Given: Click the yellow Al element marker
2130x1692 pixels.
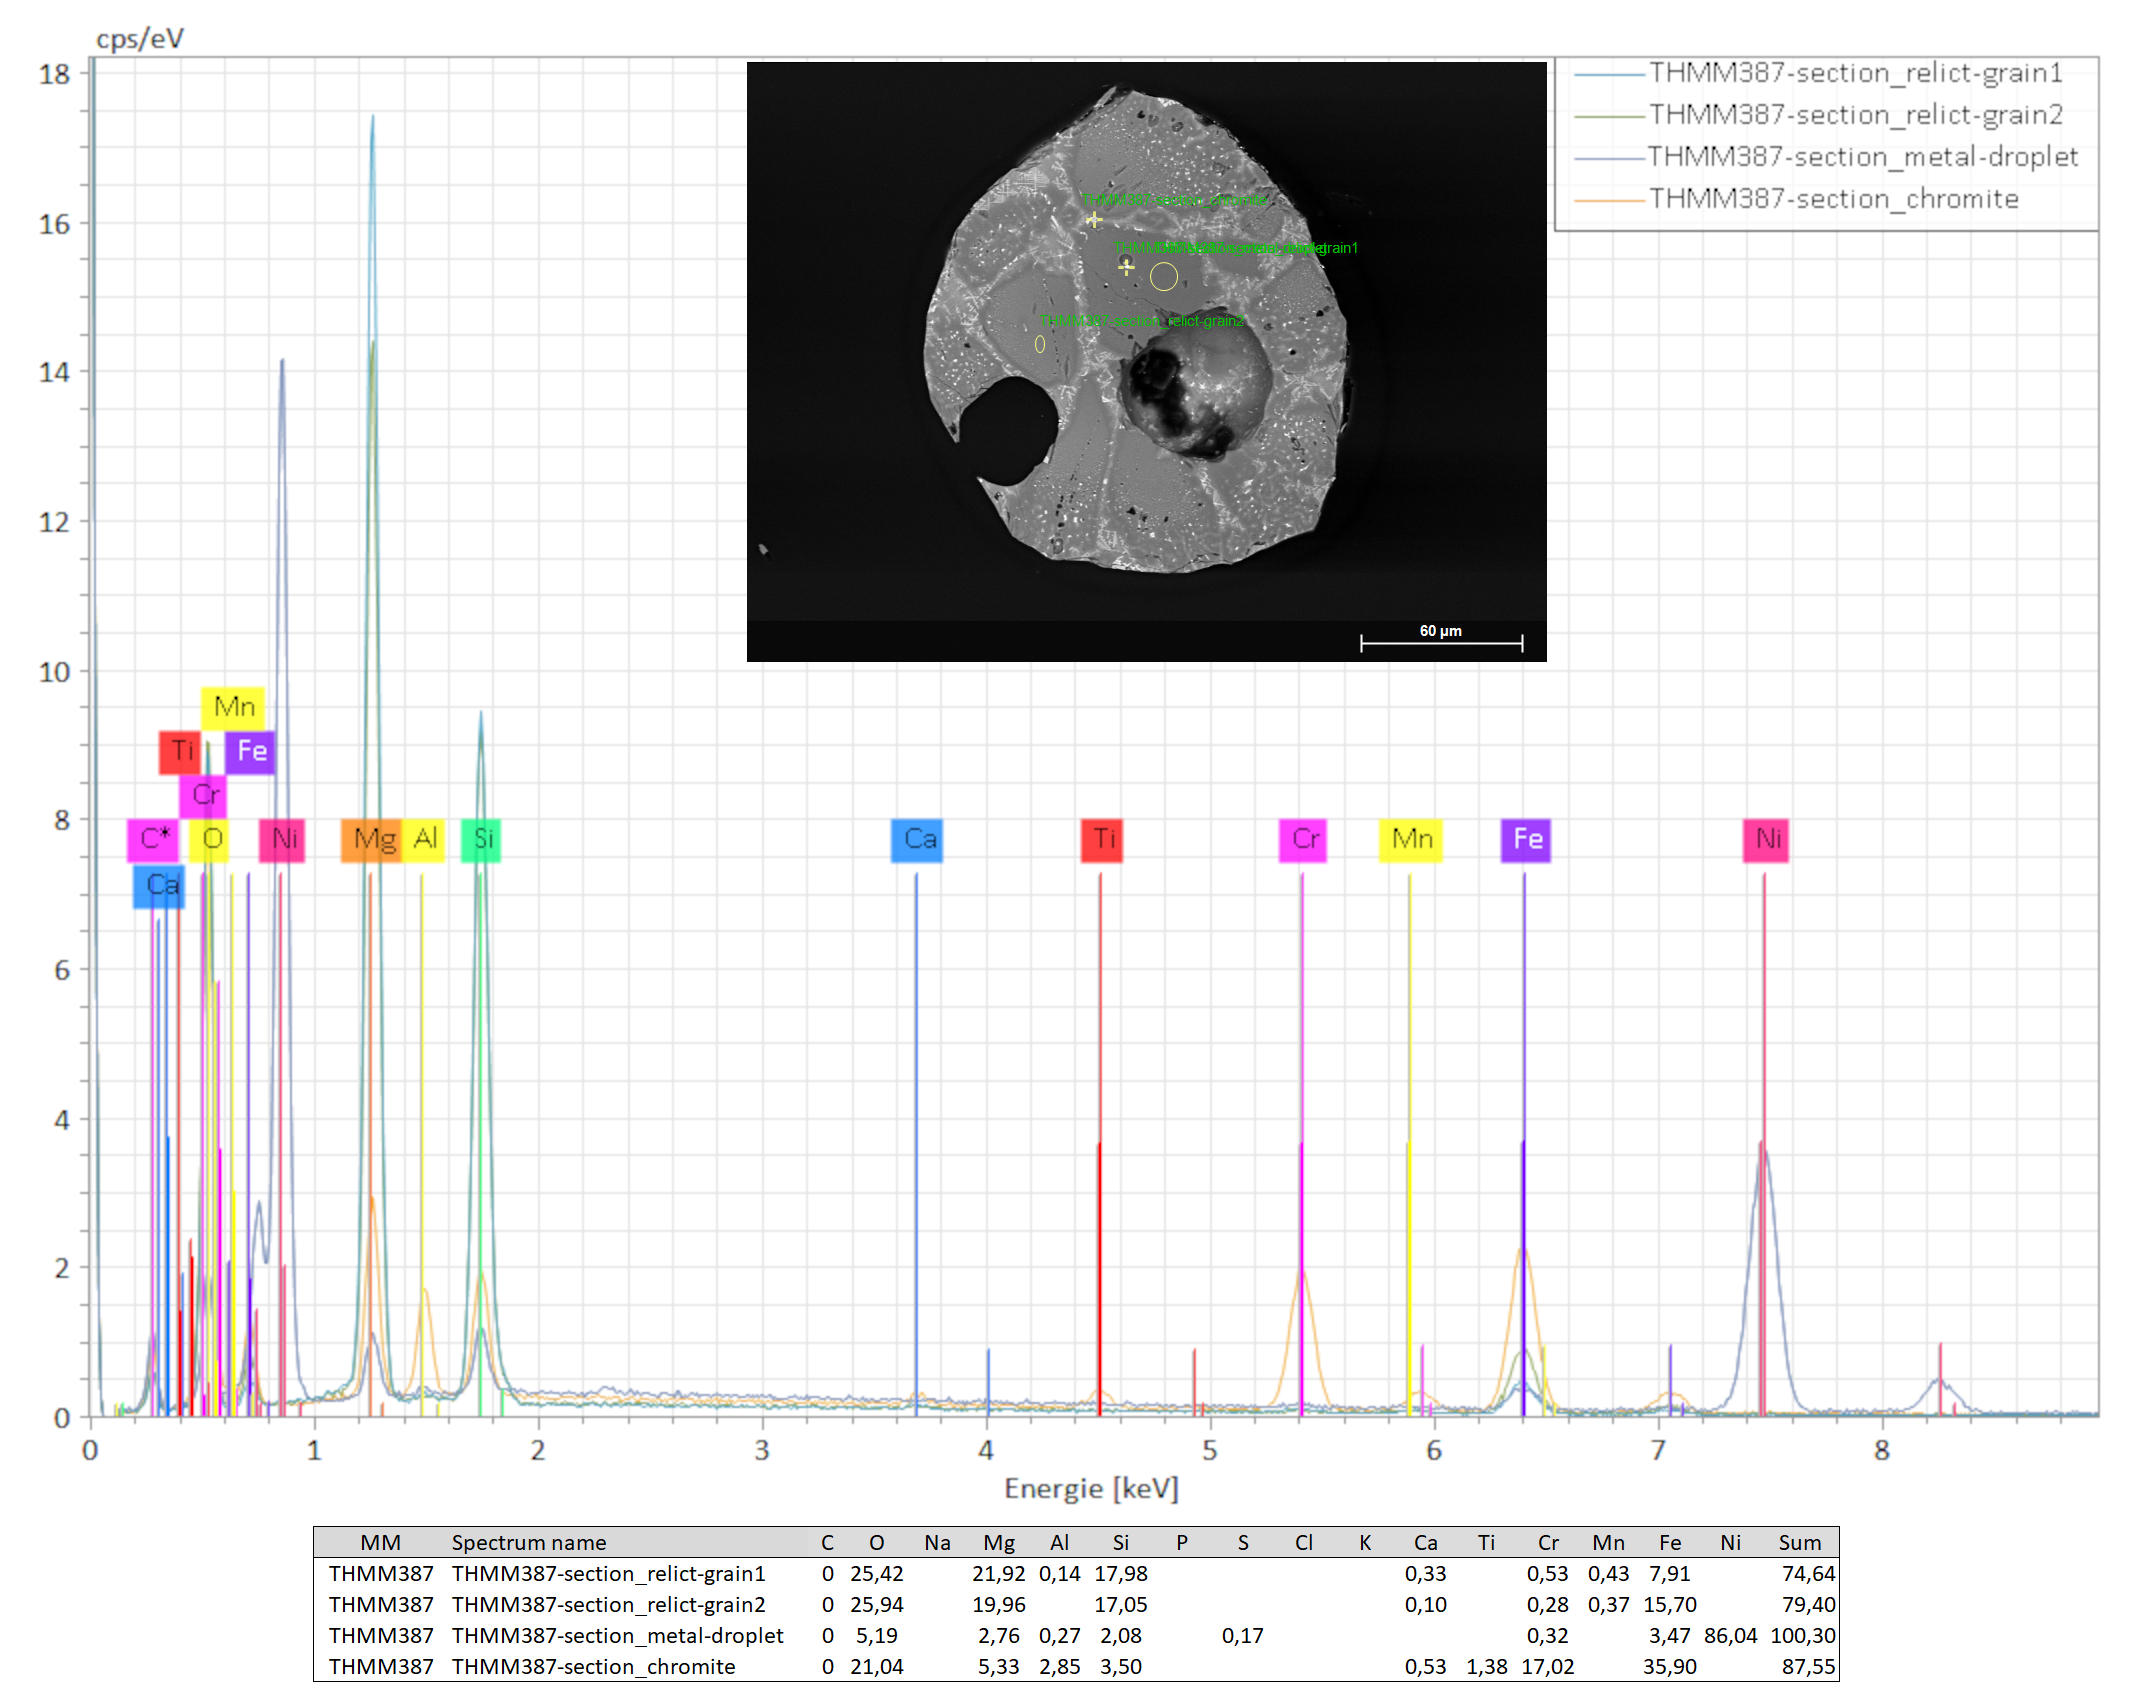Looking at the screenshot, I should 425,840.
